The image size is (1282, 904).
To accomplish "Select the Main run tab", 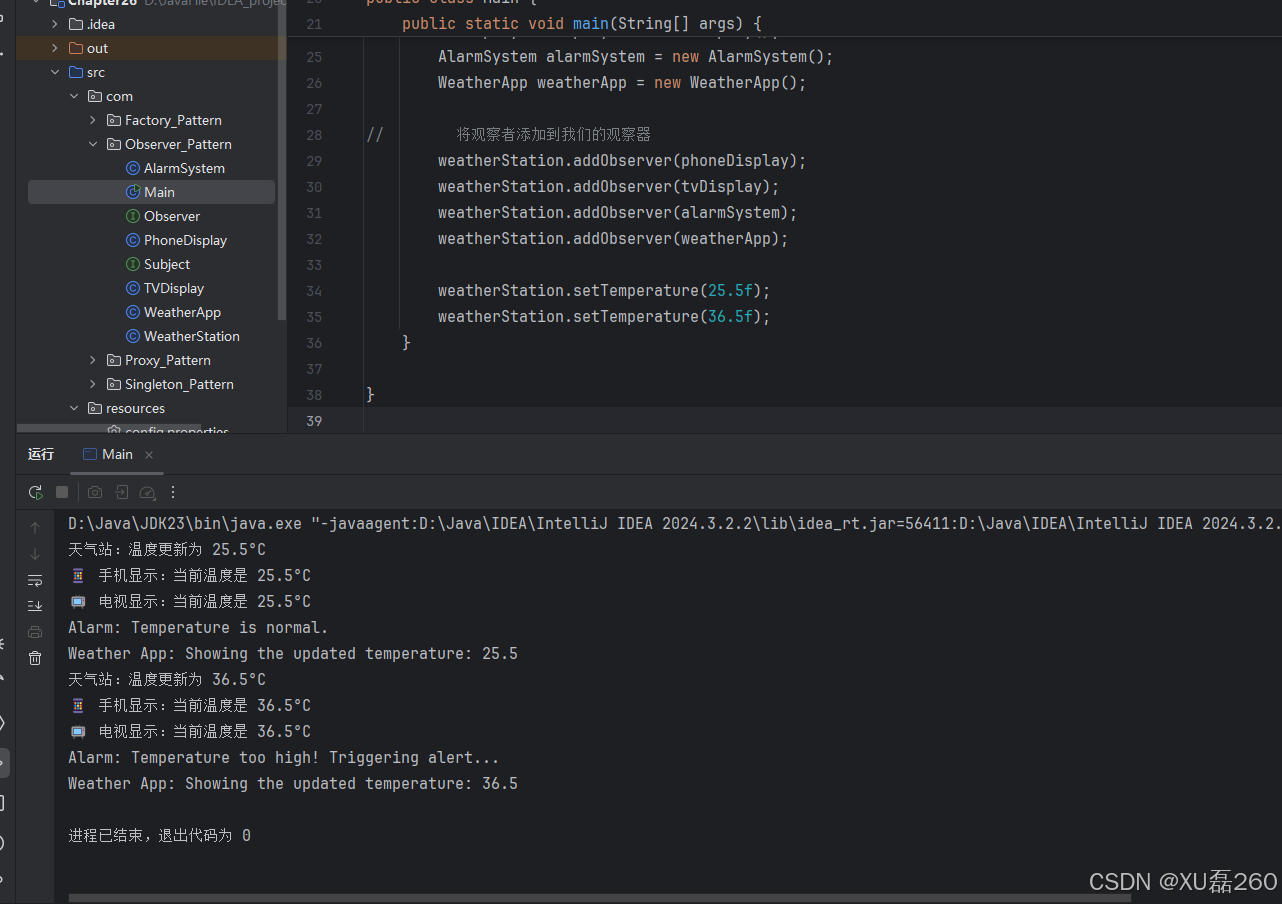I will click(118, 454).
